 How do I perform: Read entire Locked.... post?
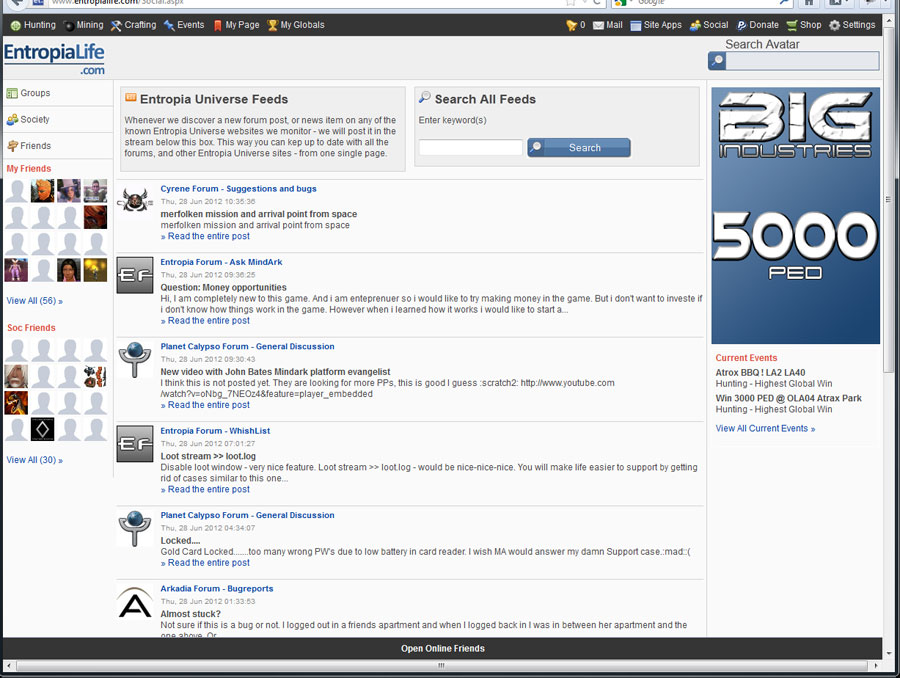coord(205,563)
